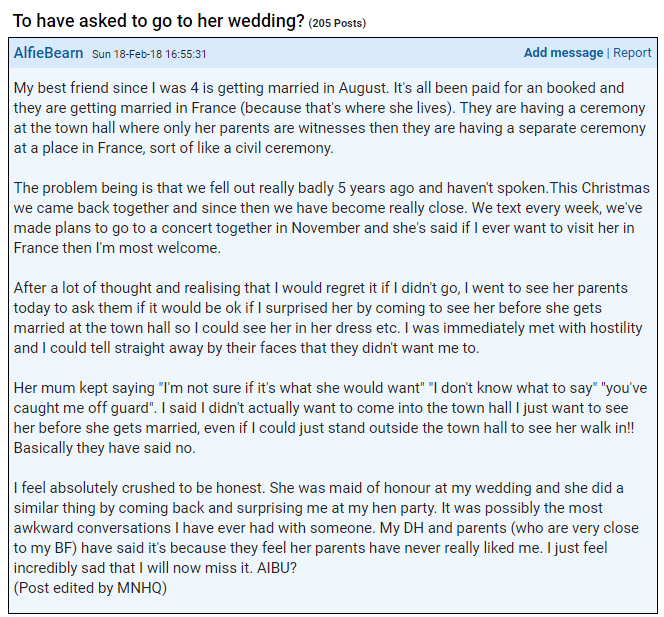Image resolution: width=664 pixels, height=617 pixels.
Task: Click the line starting 'awkward conversations I have ever'
Action: pos(326,528)
